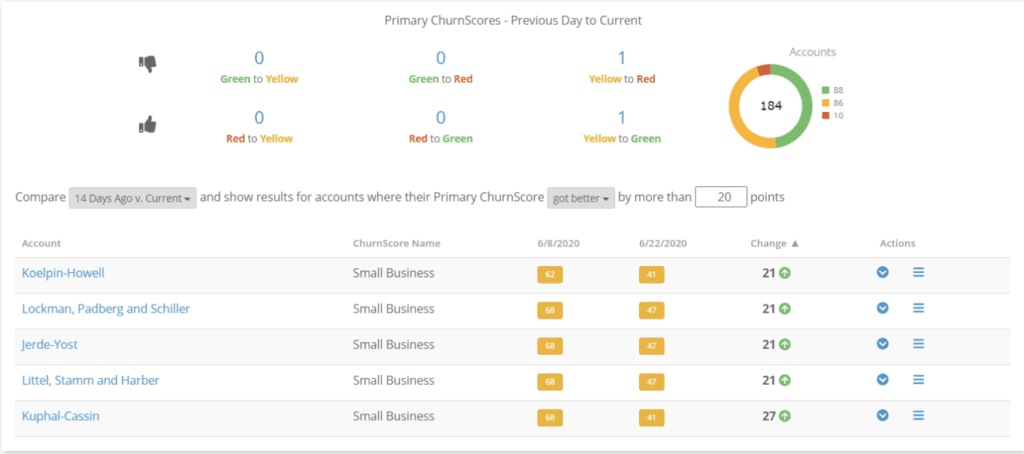The image size is (1024, 454).
Task: Click the thumbs down icon
Action: [148, 64]
